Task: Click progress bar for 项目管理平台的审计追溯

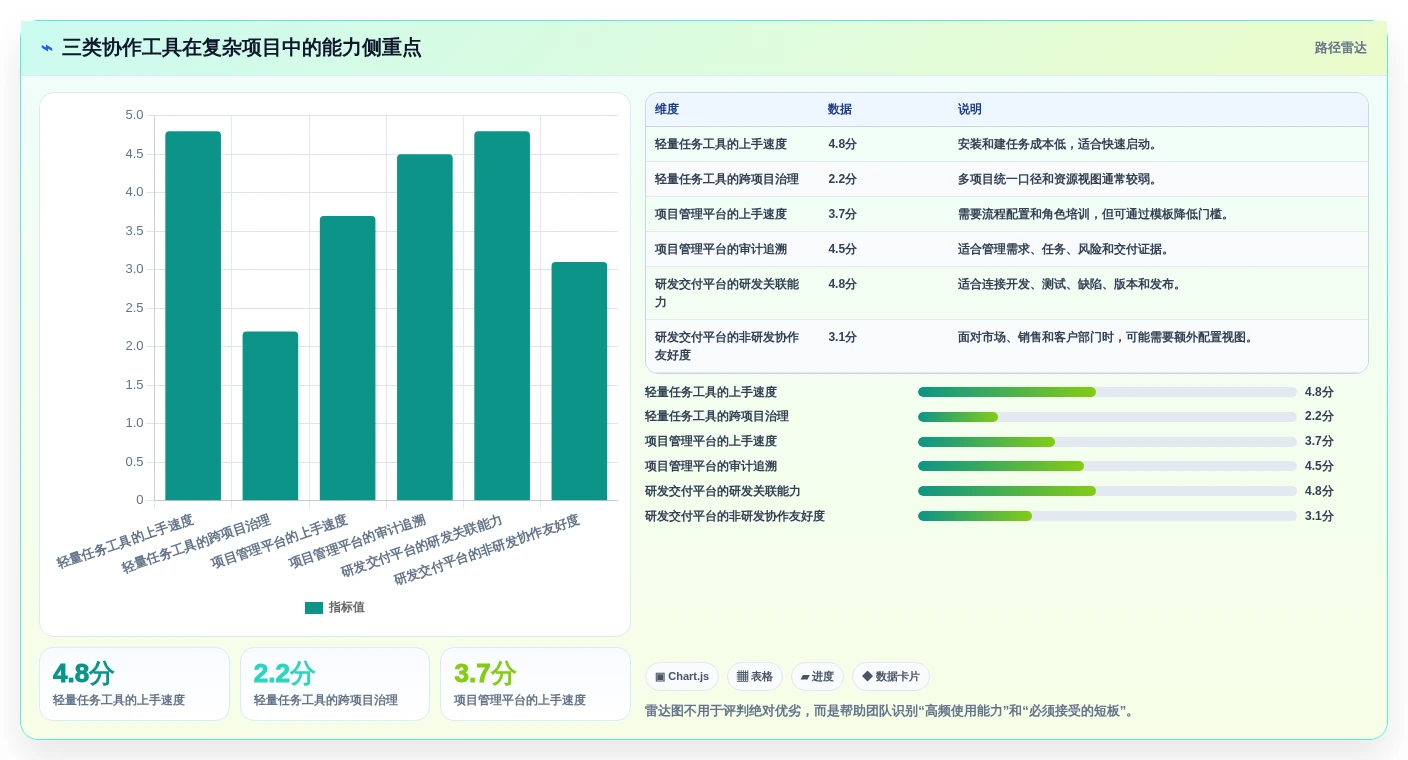Action: tap(1107, 466)
